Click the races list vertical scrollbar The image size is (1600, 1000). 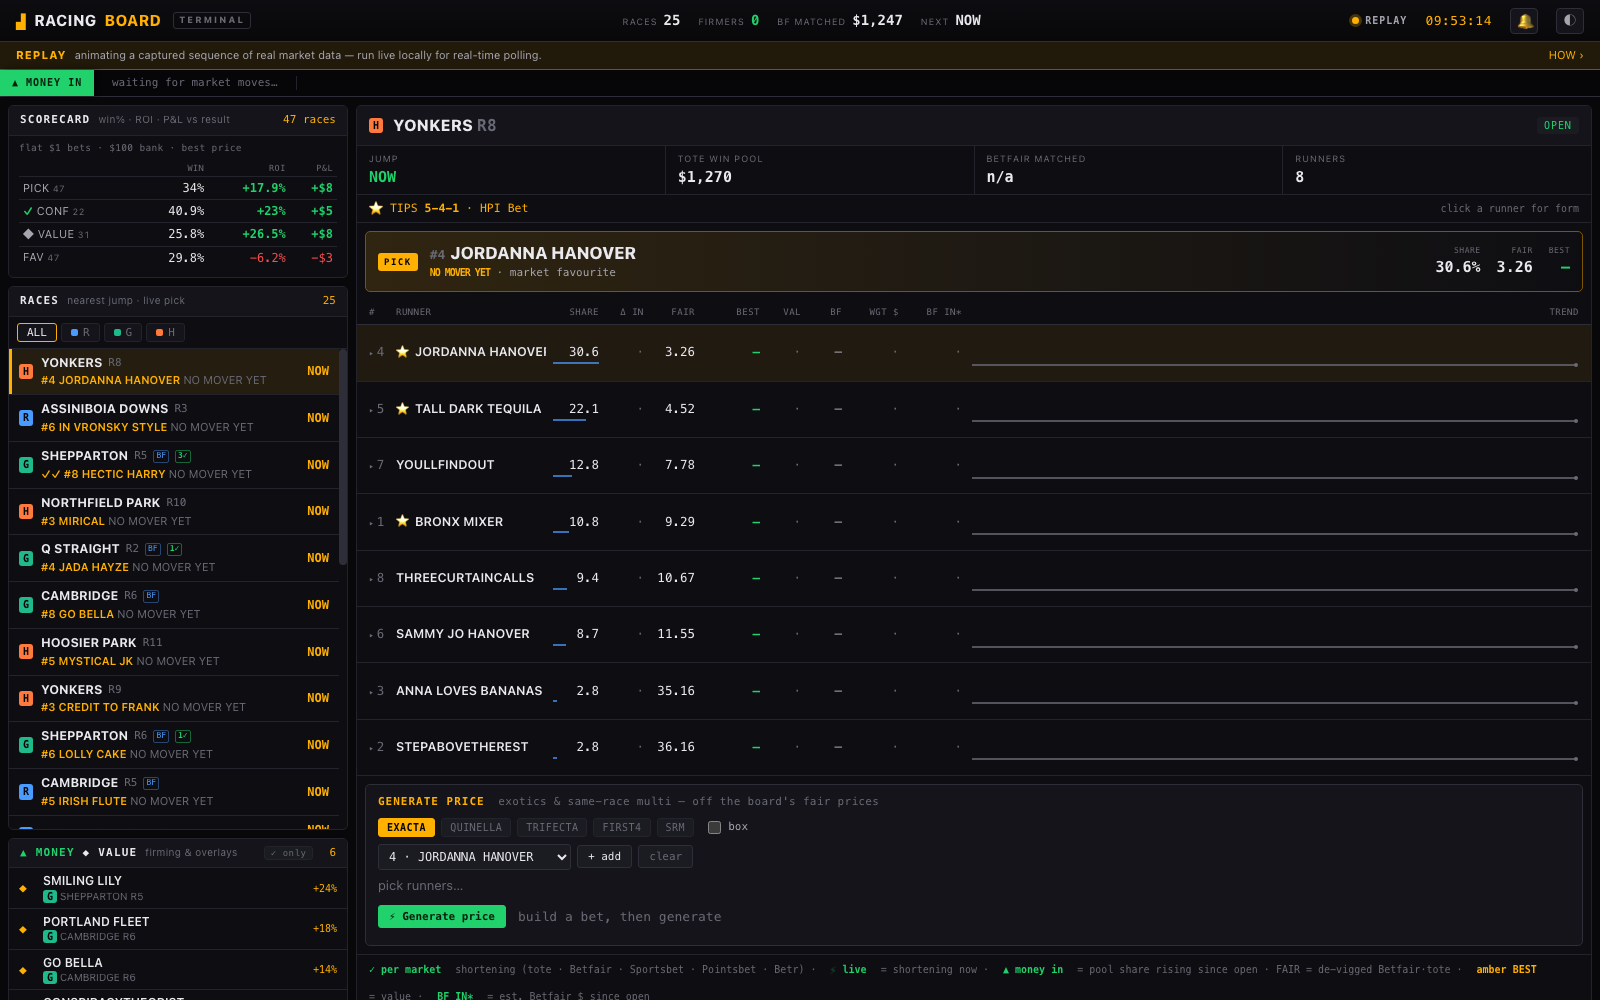click(x=343, y=456)
